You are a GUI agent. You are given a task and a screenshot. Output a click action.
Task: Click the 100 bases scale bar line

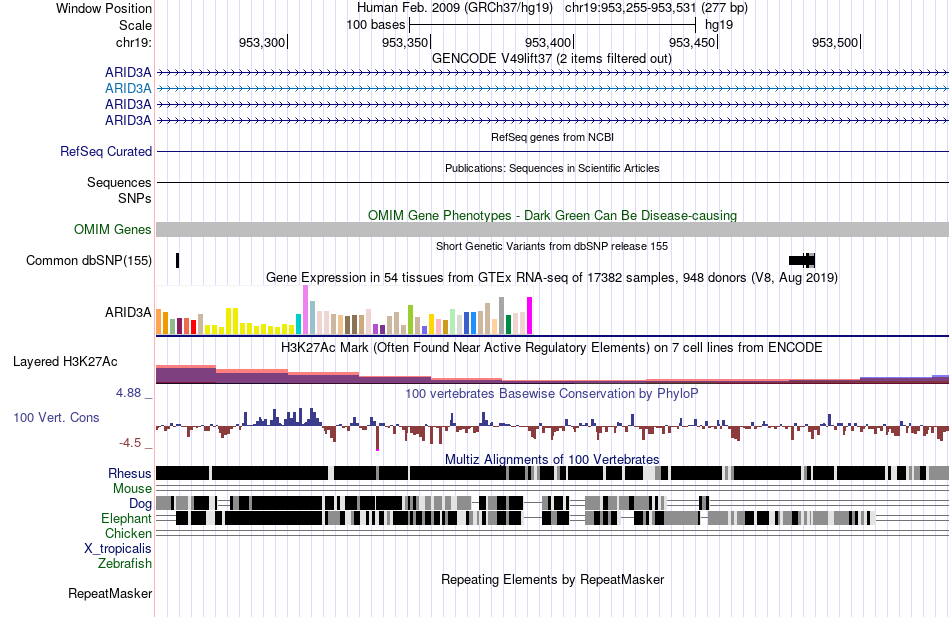(553, 25)
